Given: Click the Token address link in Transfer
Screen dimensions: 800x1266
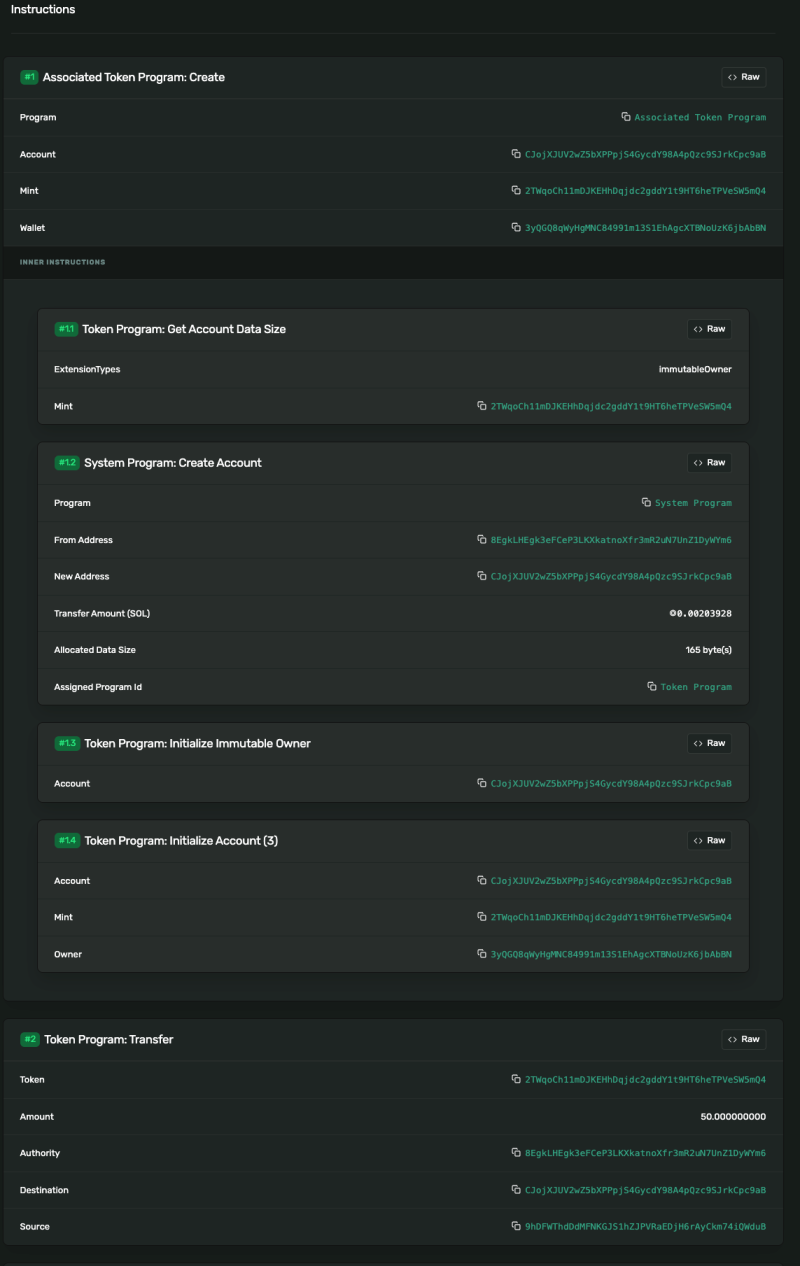Looking at the screenshot, I should click(x=645, y=1080).
